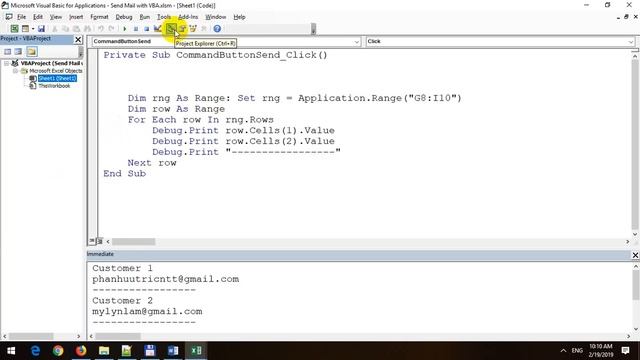The height and width of the screenshot is (360, 640).
Task: Toggle Folders icon in Project panel
Action: pos(32,51)
